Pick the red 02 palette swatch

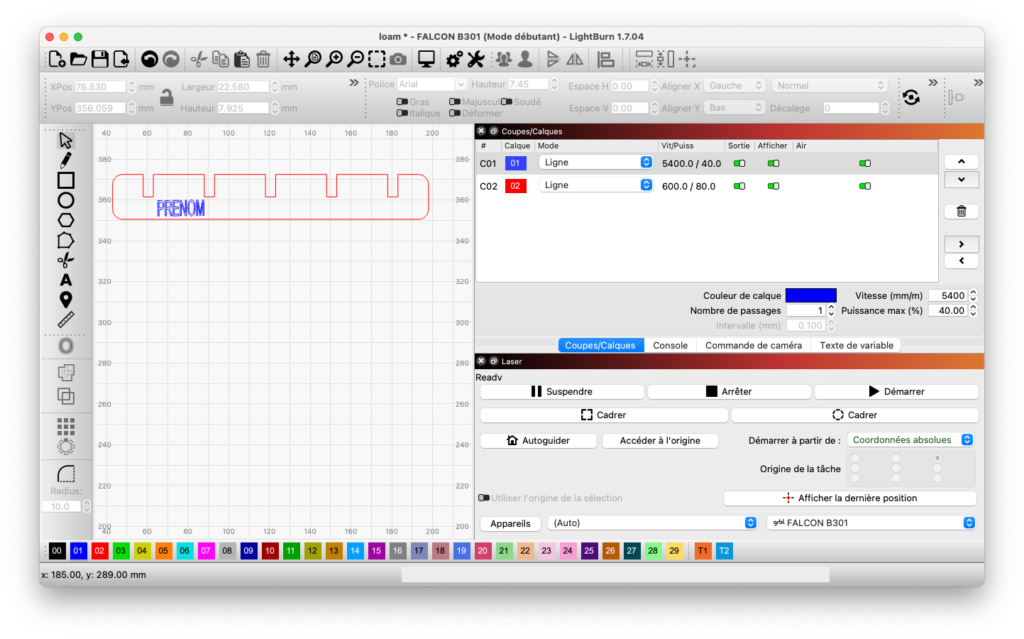[99, 551]
